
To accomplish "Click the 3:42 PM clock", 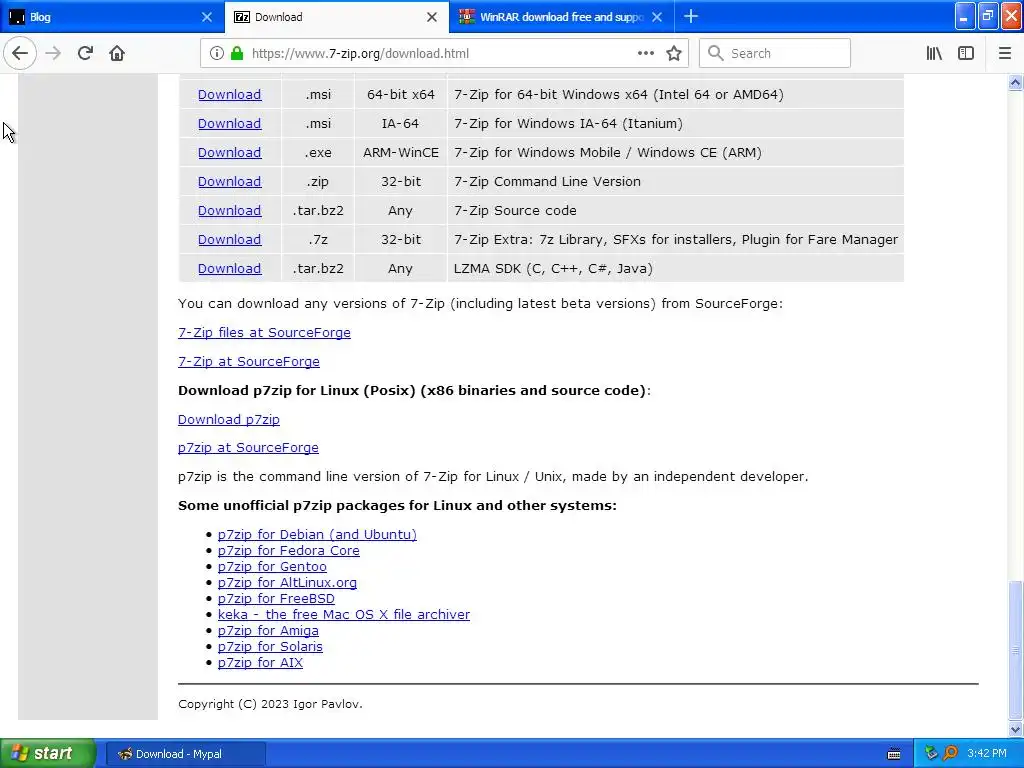I will coord(987,754).
